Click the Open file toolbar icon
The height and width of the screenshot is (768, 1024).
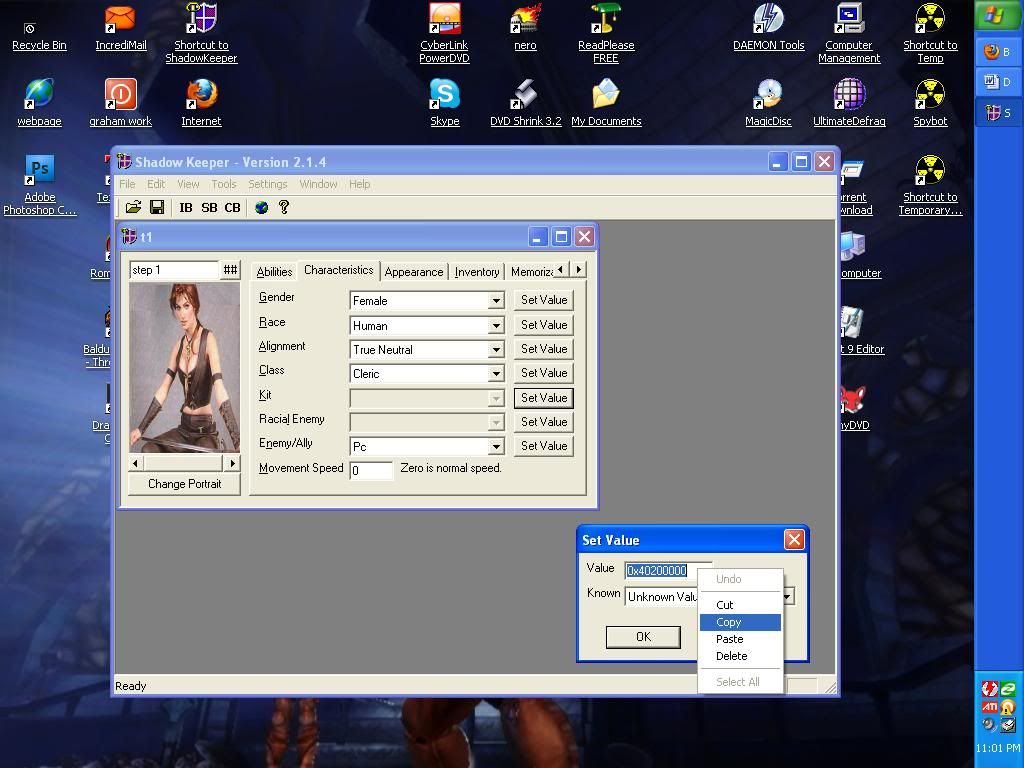[x=133, y=207]
